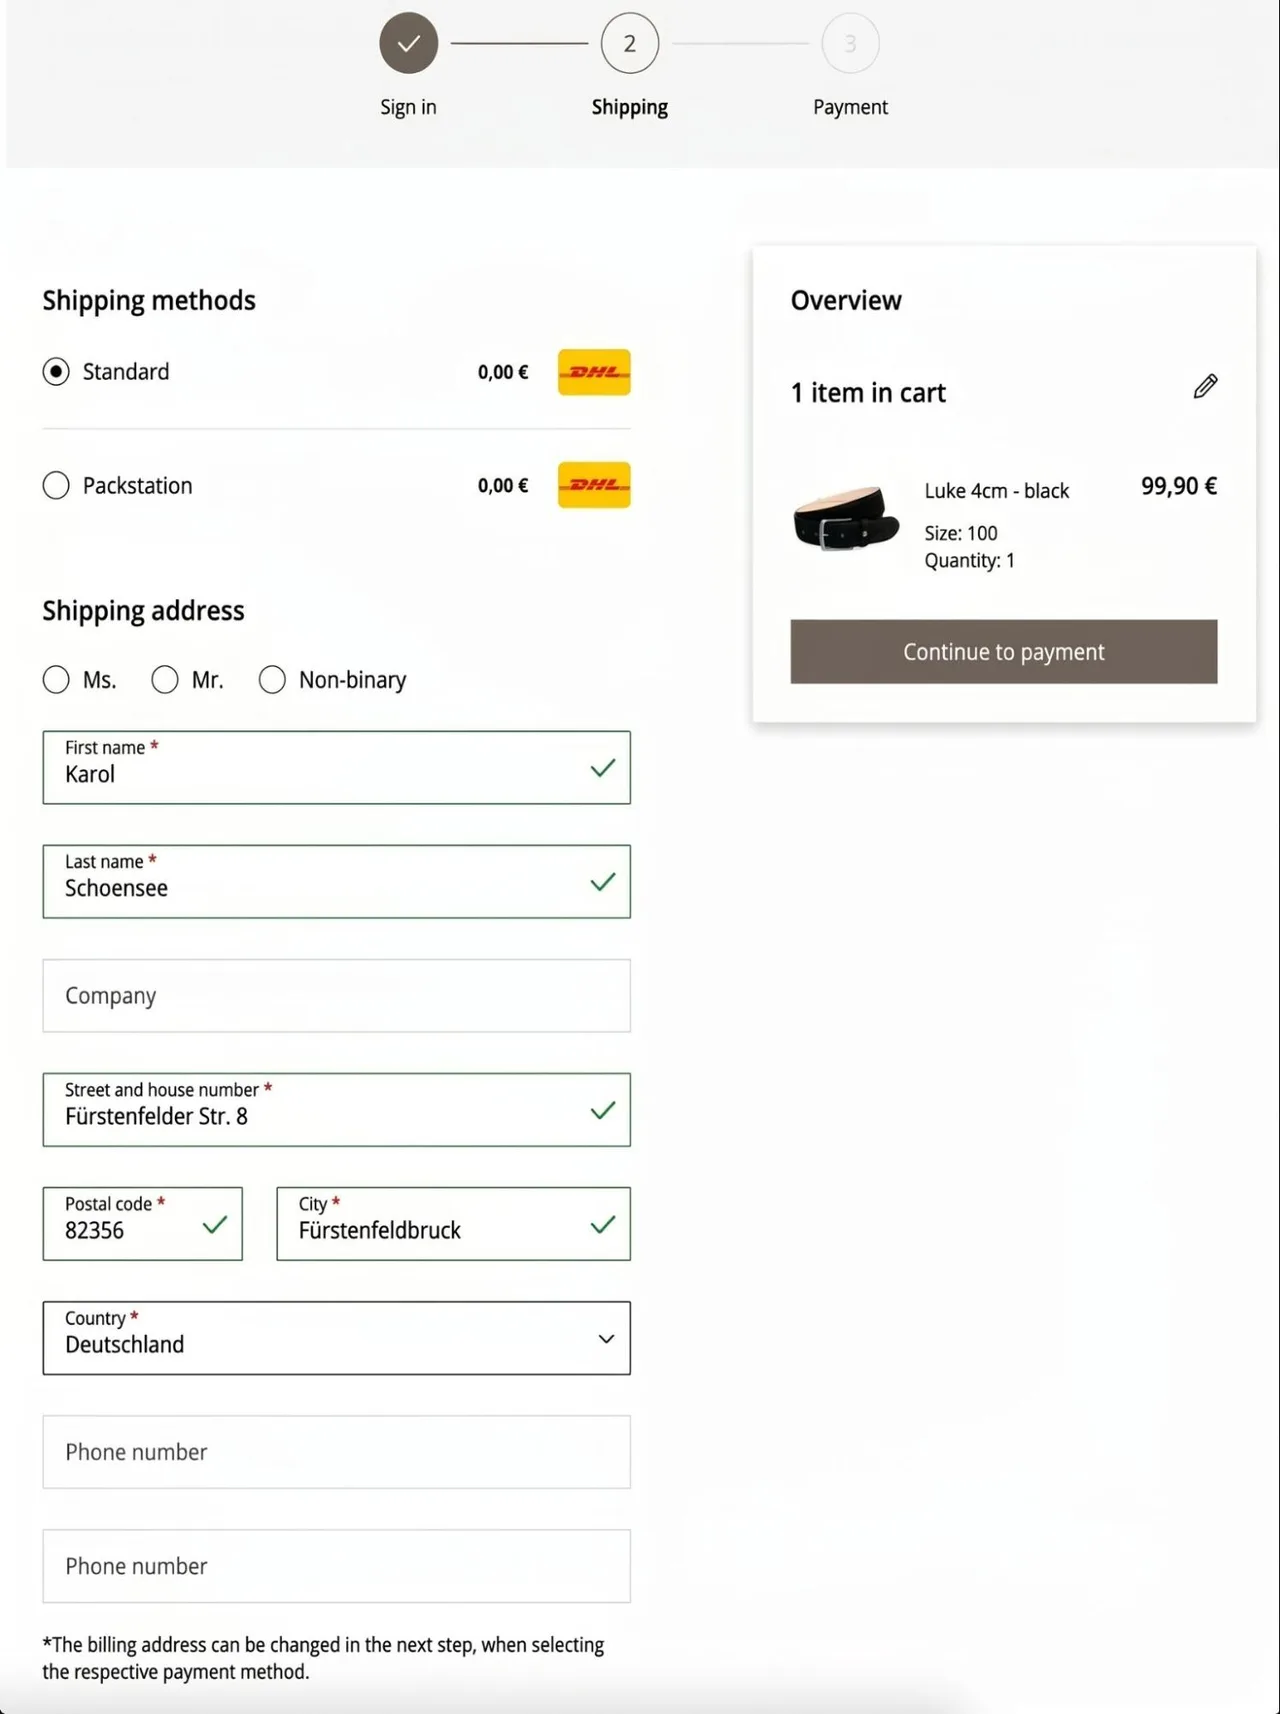Viewport: 1280px width, 1714px height.
Task: Click the DHL logo beside Packstation
Action: pos(594,485)
